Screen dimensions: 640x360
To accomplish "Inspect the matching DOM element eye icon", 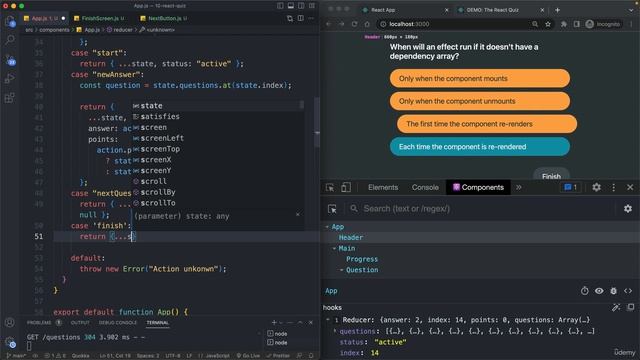I will 599,291.
